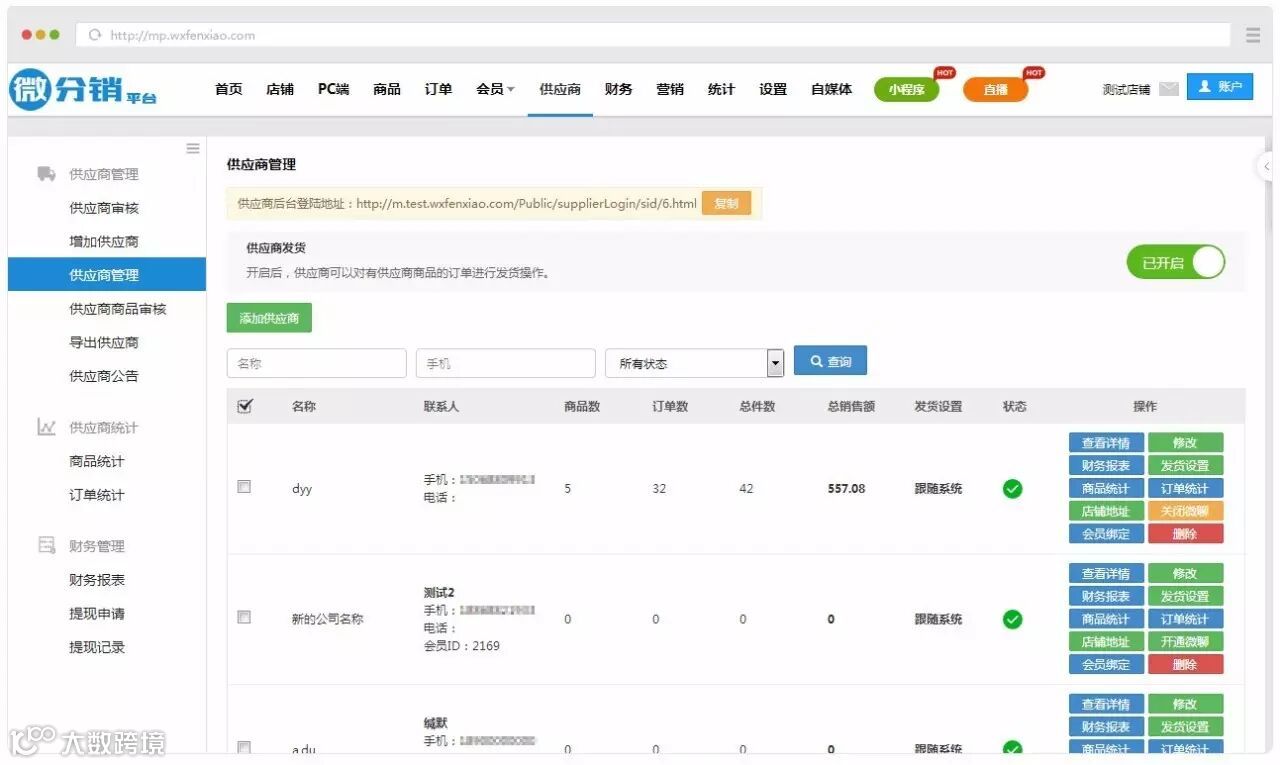Go to 首页 in the top navigation
The image size is (1280, 765).
click(x=229, y=89)
